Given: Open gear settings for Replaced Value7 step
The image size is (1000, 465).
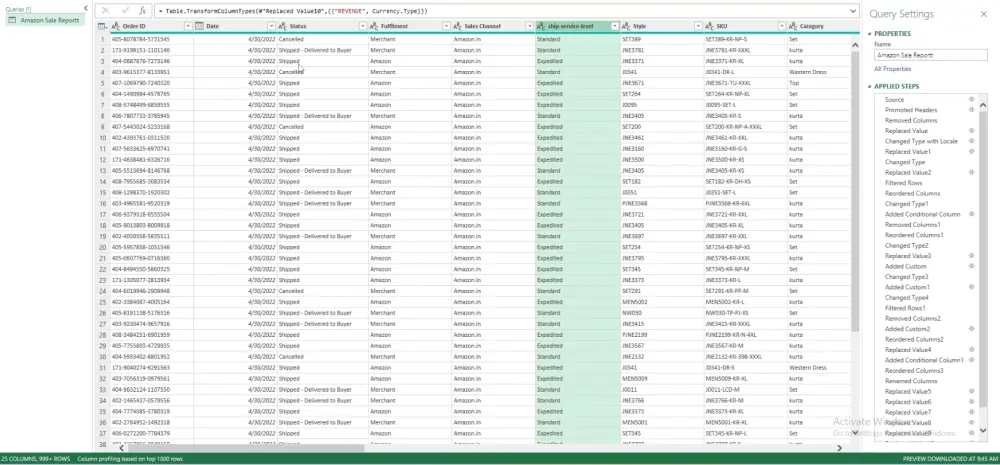Looking at the screenshot, I should (971, 412).
